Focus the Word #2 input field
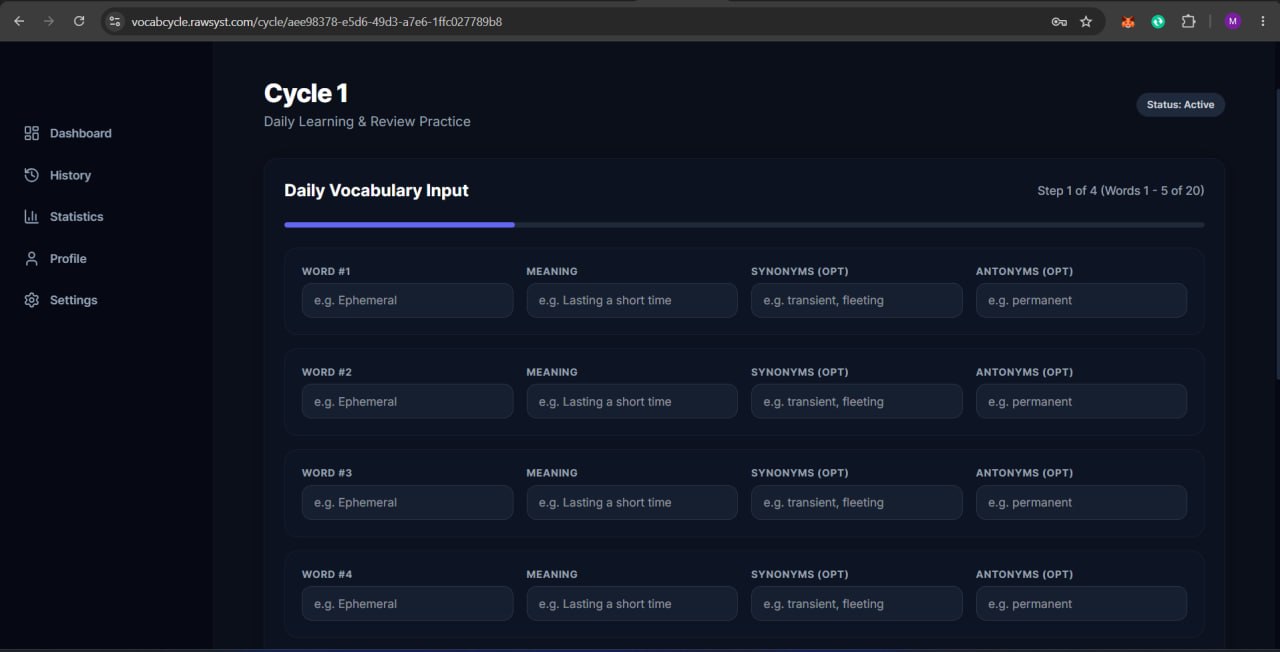Image resolution: width=1280 pixels, height=652 pixels. tap(407, 401)
